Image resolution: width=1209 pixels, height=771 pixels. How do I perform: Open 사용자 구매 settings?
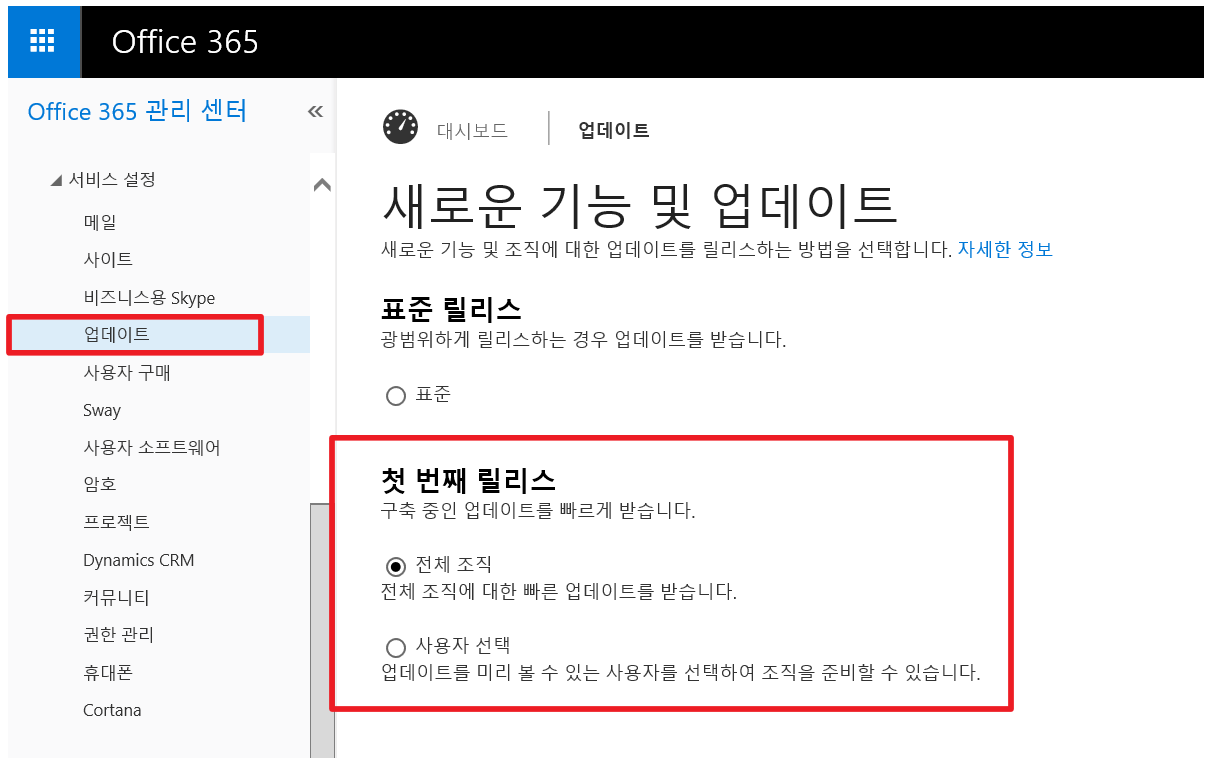(x=127, y=372)
